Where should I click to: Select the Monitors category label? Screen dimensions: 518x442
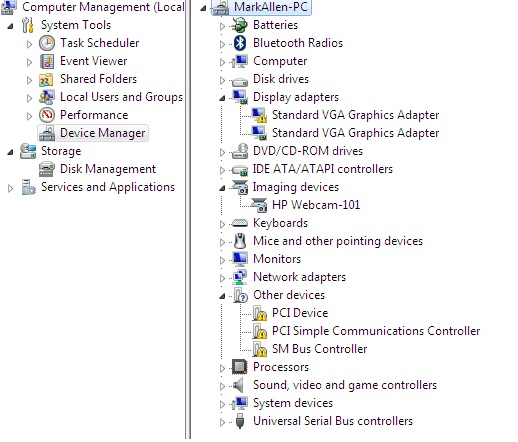tap(277, 259)
